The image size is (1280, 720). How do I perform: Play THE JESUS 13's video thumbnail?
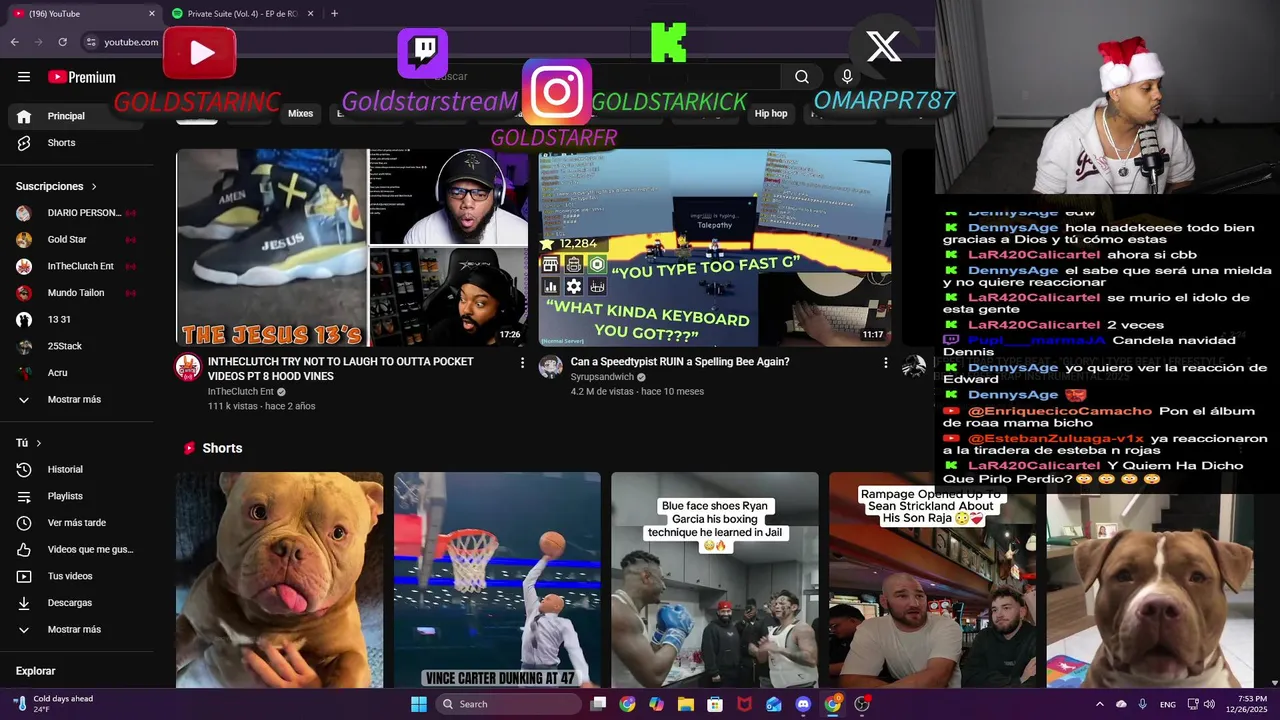pyautogui.click(x=352, y=247)
